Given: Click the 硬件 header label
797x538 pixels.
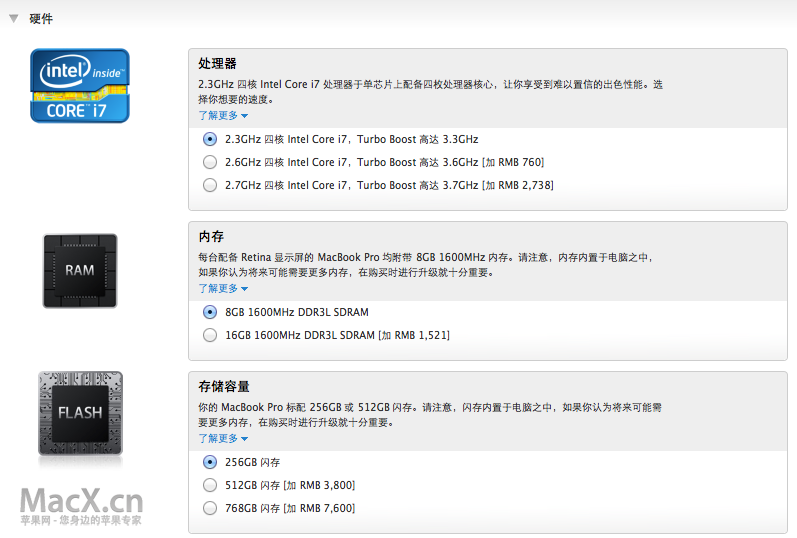Looking at the screenshot, I should [41, 19].
